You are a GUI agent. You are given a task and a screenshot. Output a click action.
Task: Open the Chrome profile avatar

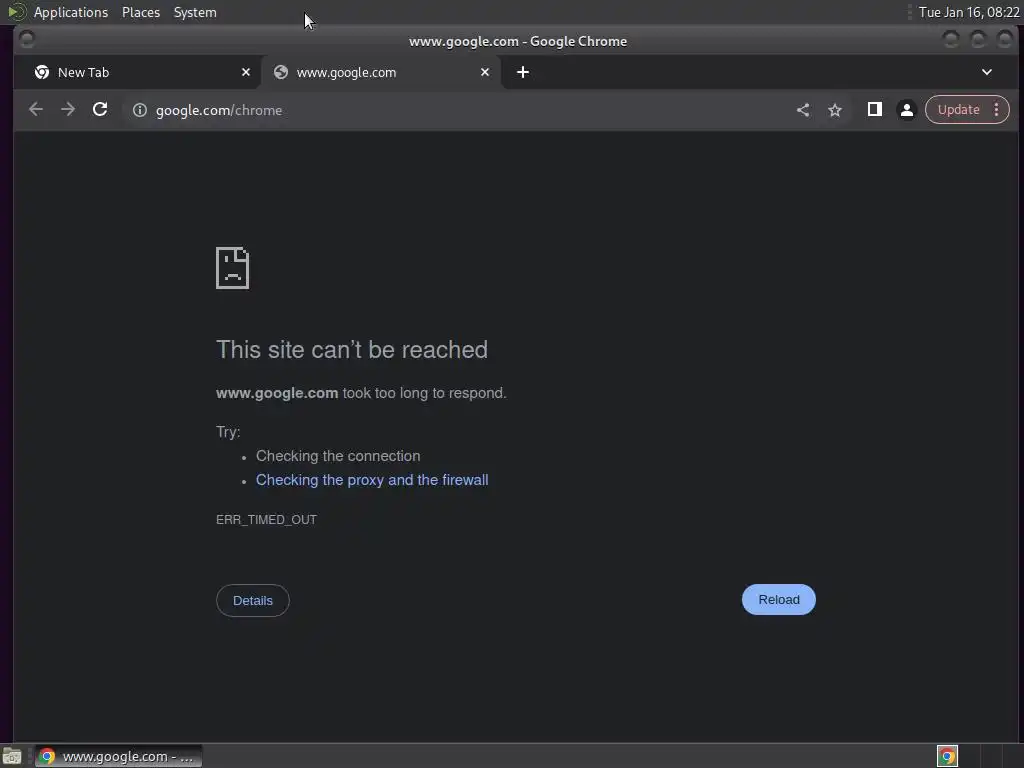coord(906,110)
